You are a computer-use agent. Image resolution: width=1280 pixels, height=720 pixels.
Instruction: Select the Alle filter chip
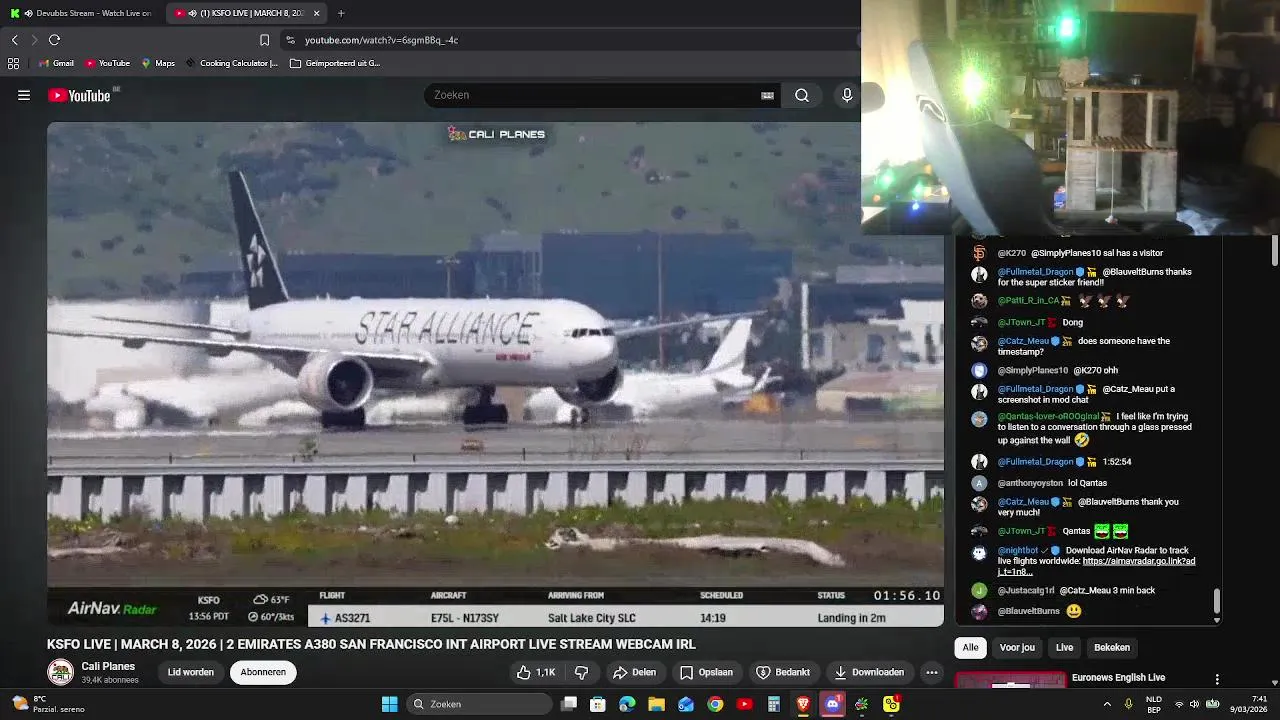(x=970, y=647)
